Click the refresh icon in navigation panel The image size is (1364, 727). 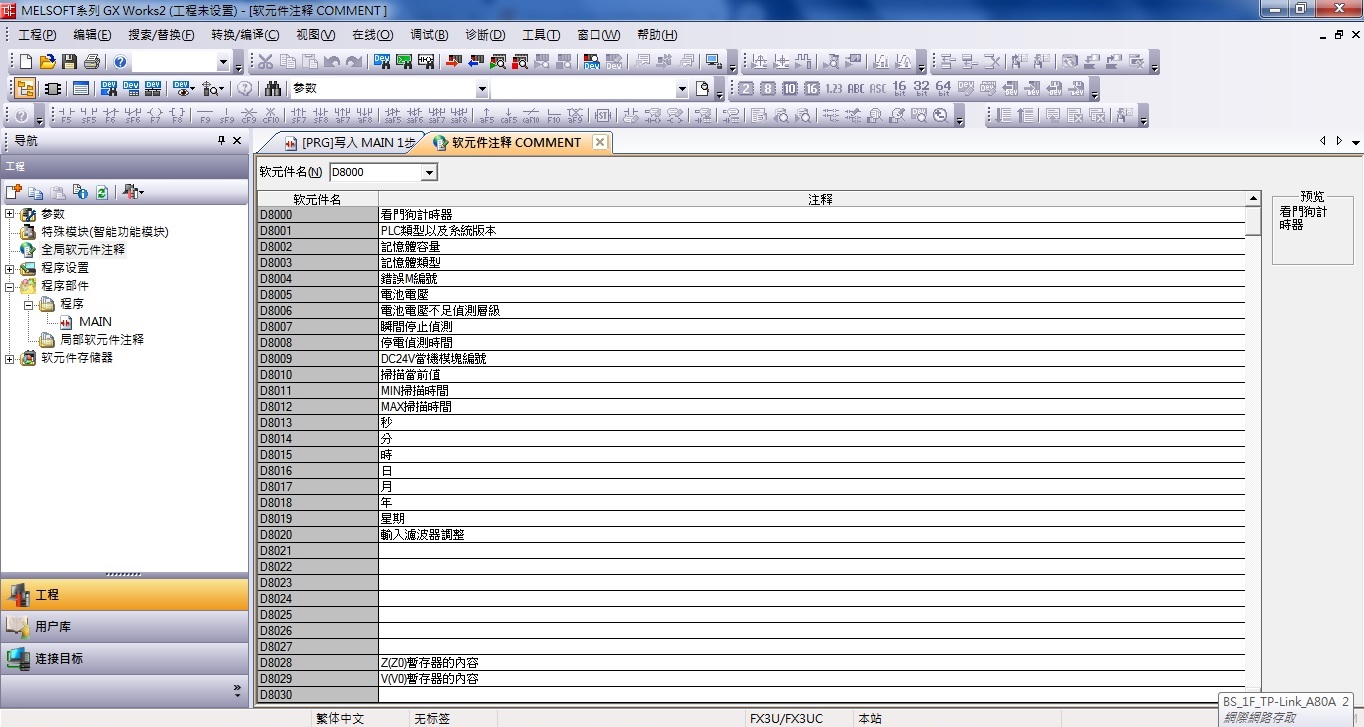pos(102,192)
